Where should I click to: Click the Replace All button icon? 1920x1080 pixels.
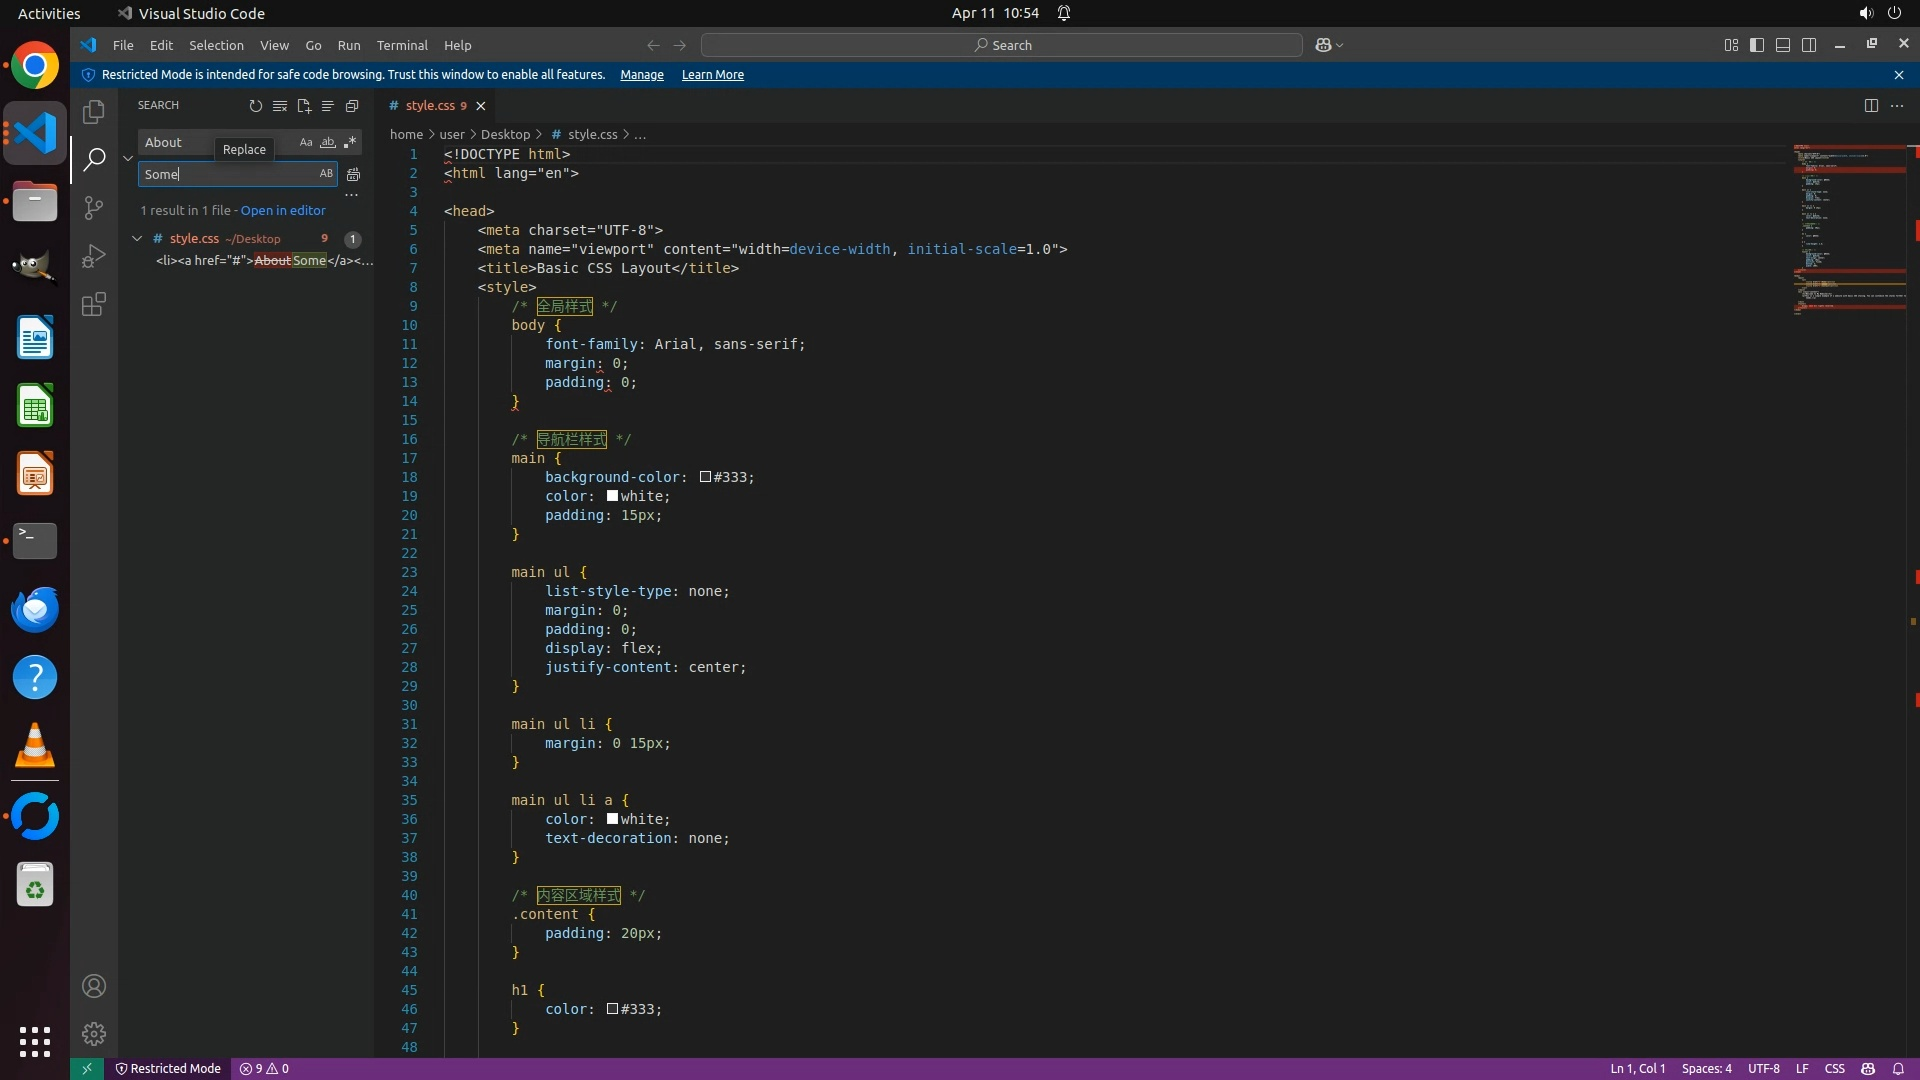(353, 174)
